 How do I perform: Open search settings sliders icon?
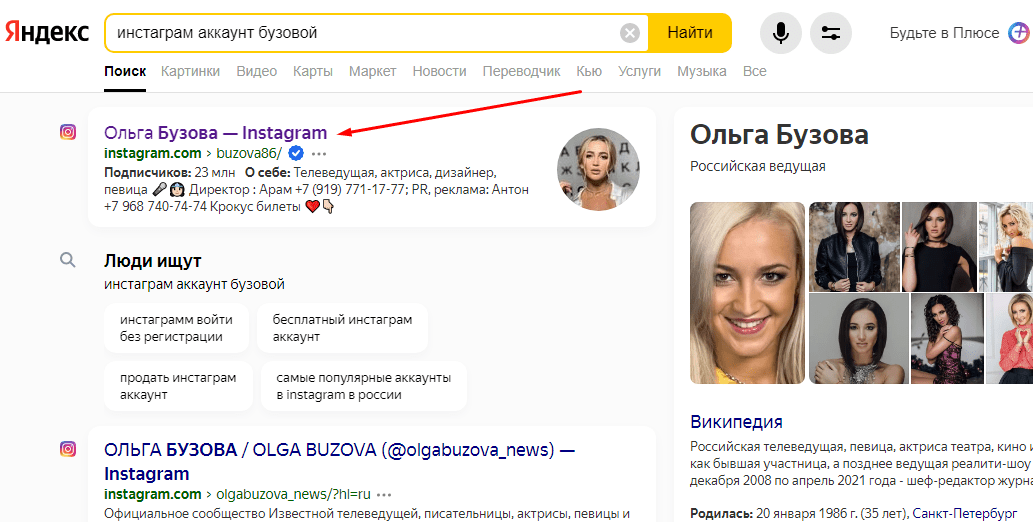[x=831, y=33]
